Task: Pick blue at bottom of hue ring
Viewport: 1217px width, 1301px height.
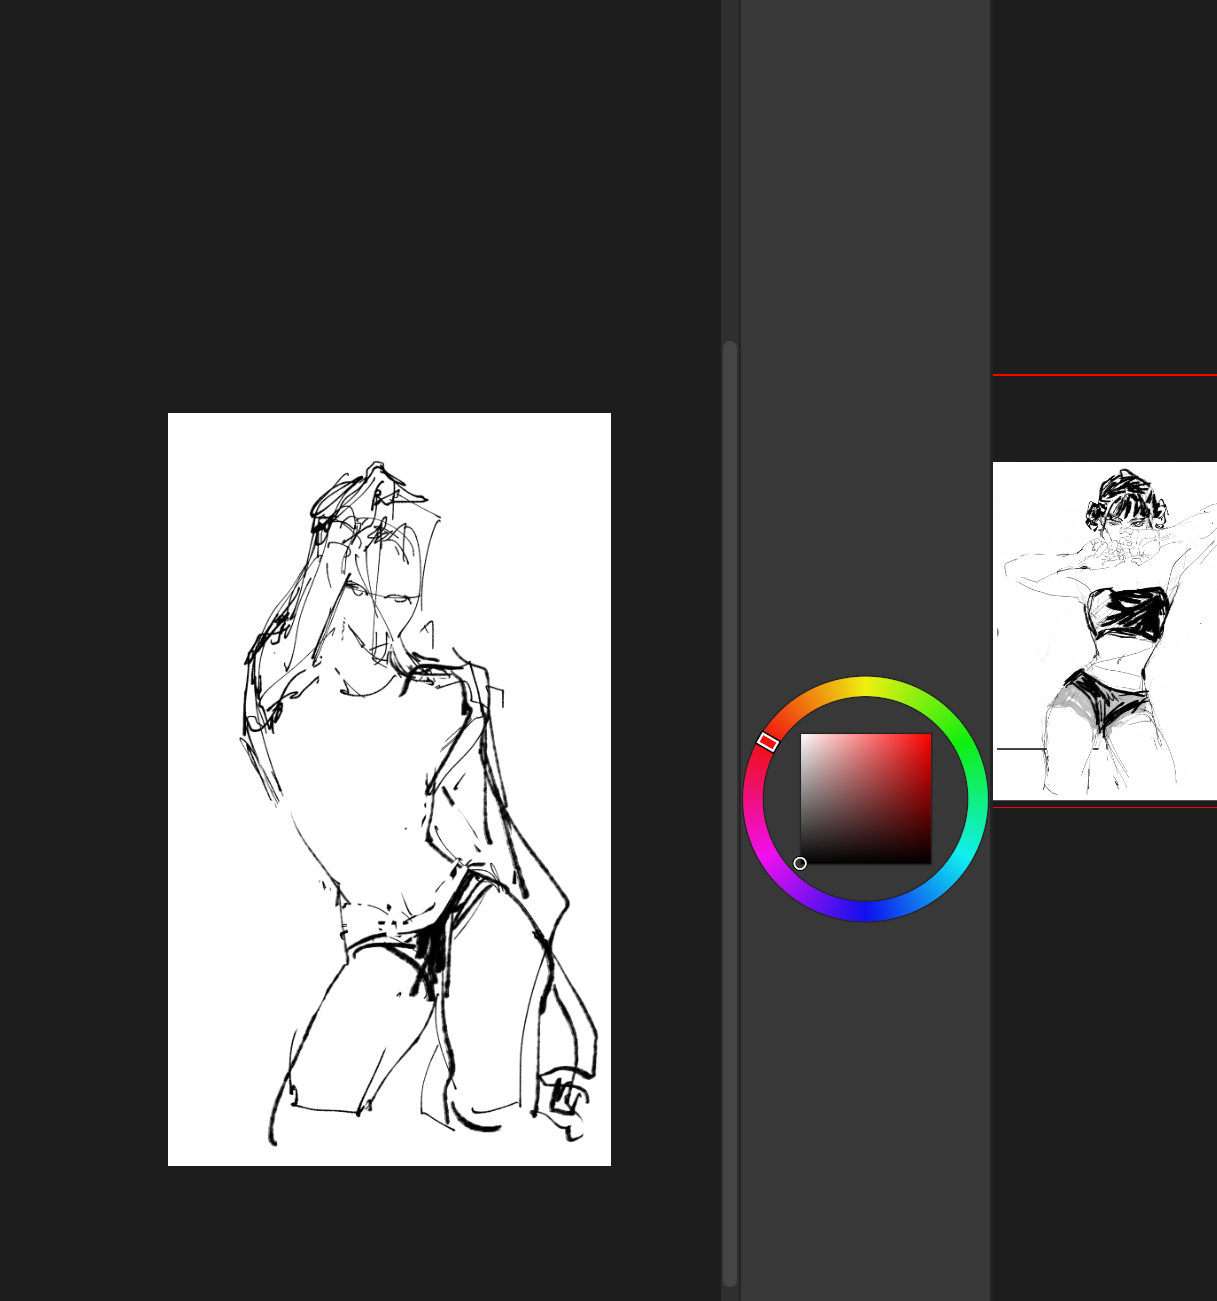Action: (866, 911)
